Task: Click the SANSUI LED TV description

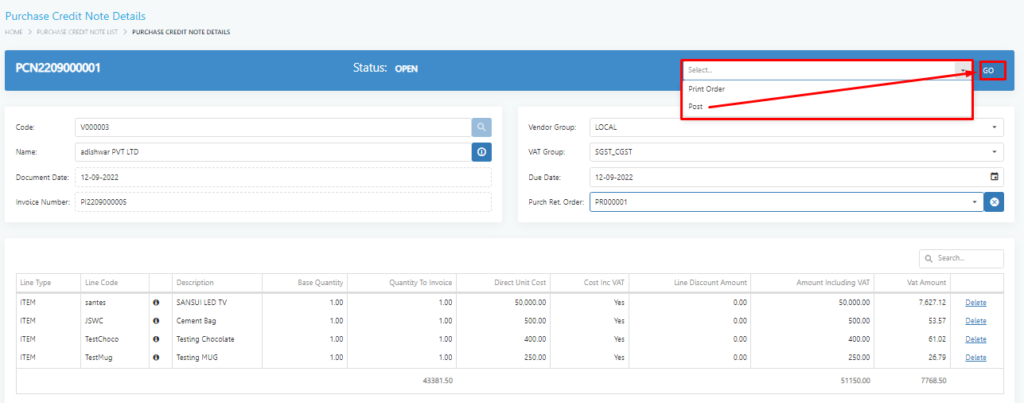Action: click(202, 302)
